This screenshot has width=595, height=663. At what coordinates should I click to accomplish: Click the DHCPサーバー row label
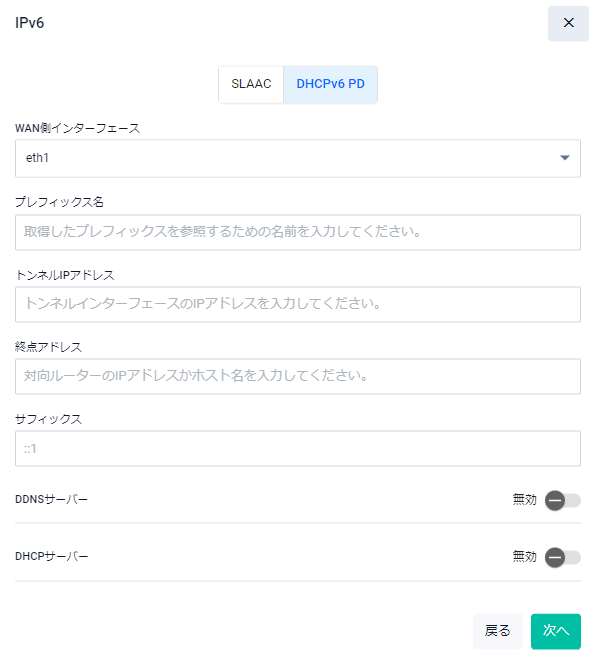click(52, 556)
